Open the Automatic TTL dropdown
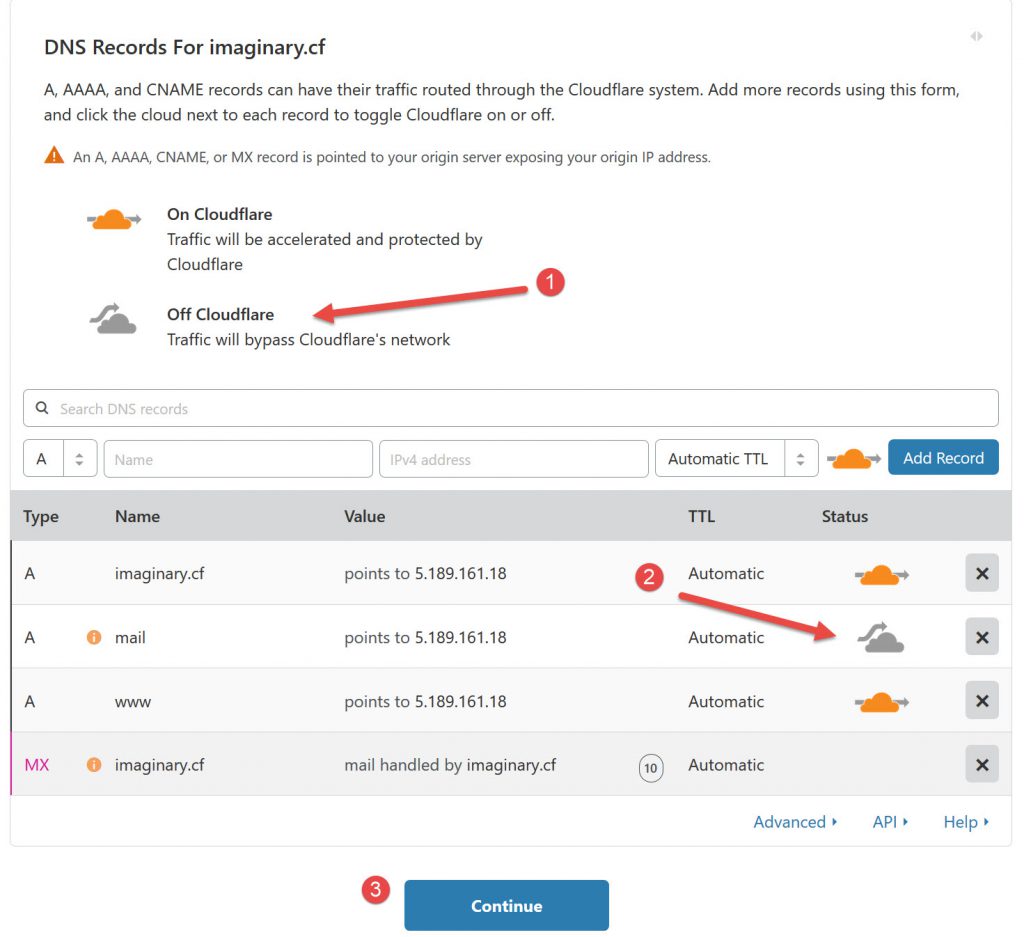 pyautogui.click(x=736, y=459)
